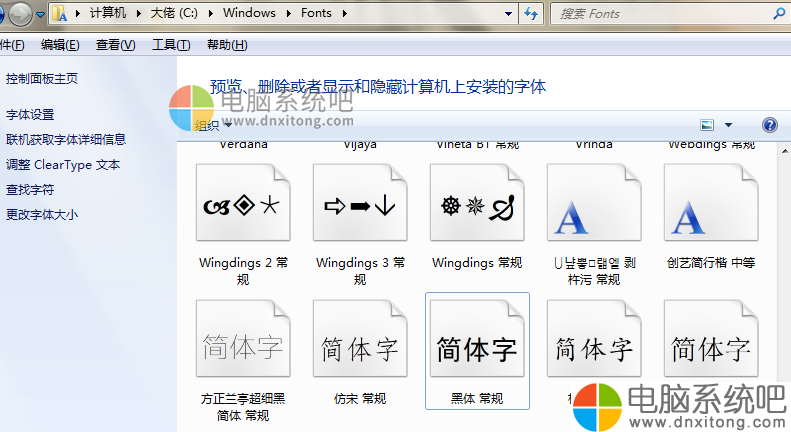This screenshot has width=791, height=432.
Task: Select the Wingdings 3 font icon
Action: 360,202
